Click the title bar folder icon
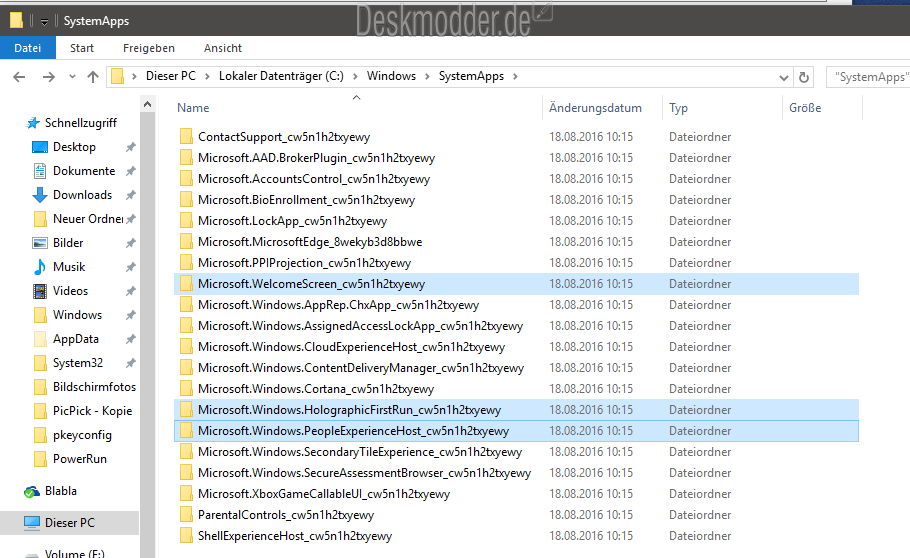910x558 pixels. (x=16, y=21)
